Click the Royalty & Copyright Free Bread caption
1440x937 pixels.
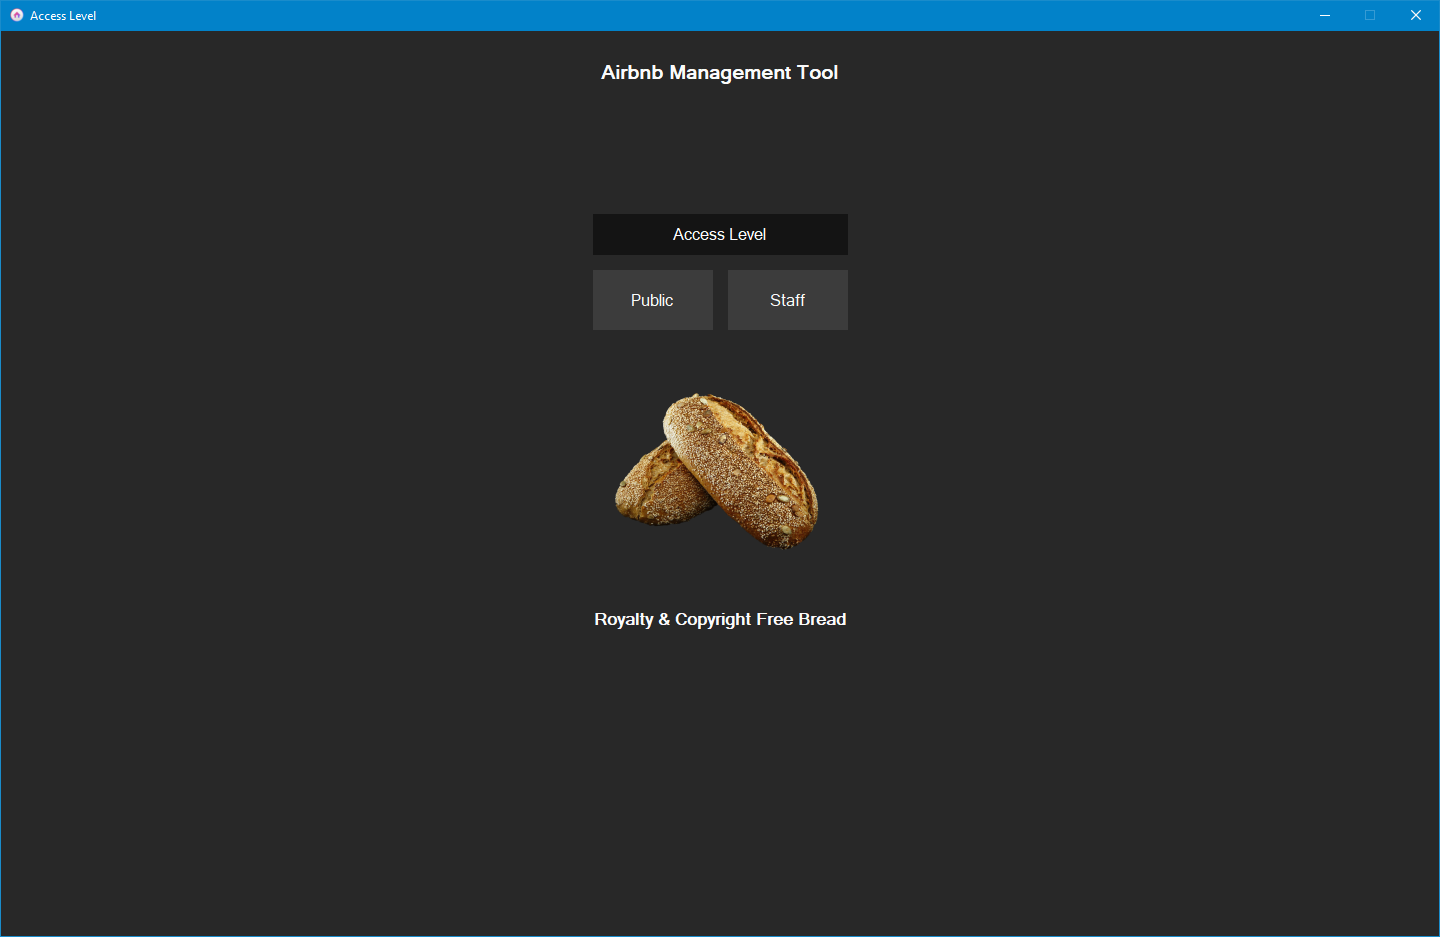click(720, 619)
